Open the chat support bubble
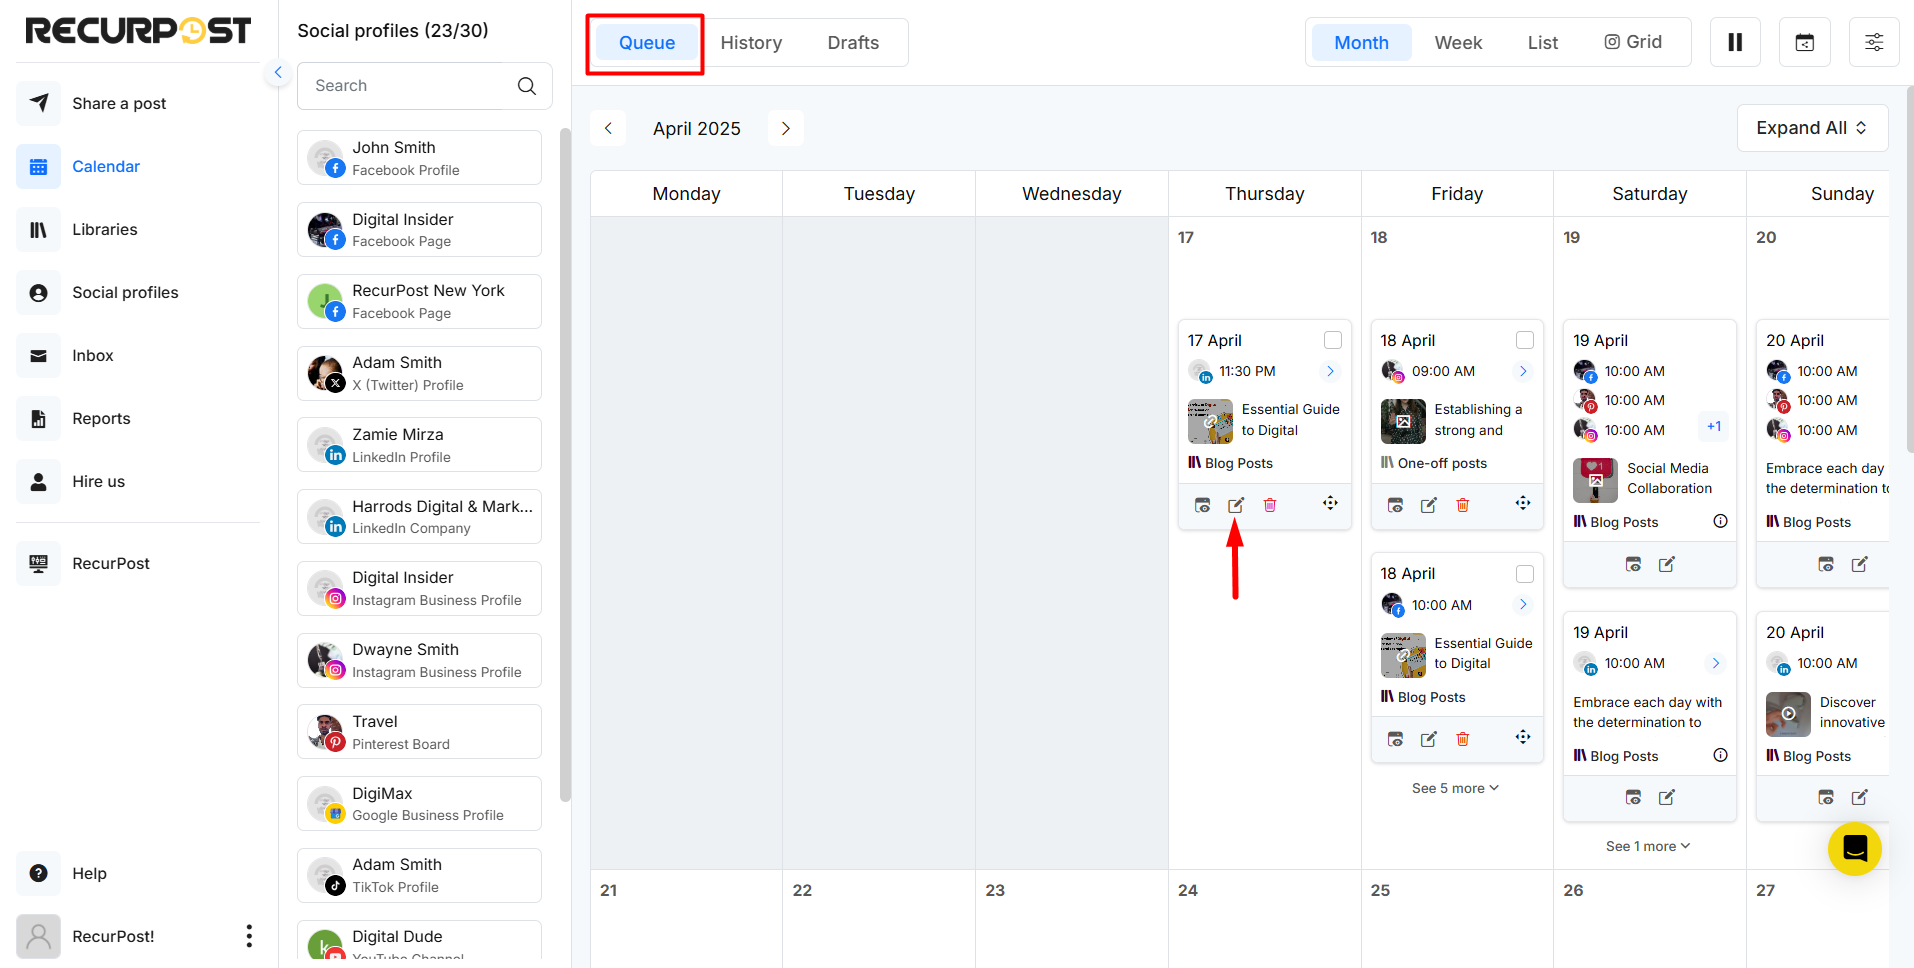Viewport: 1914px width, 968px height. click(1855, 849)
